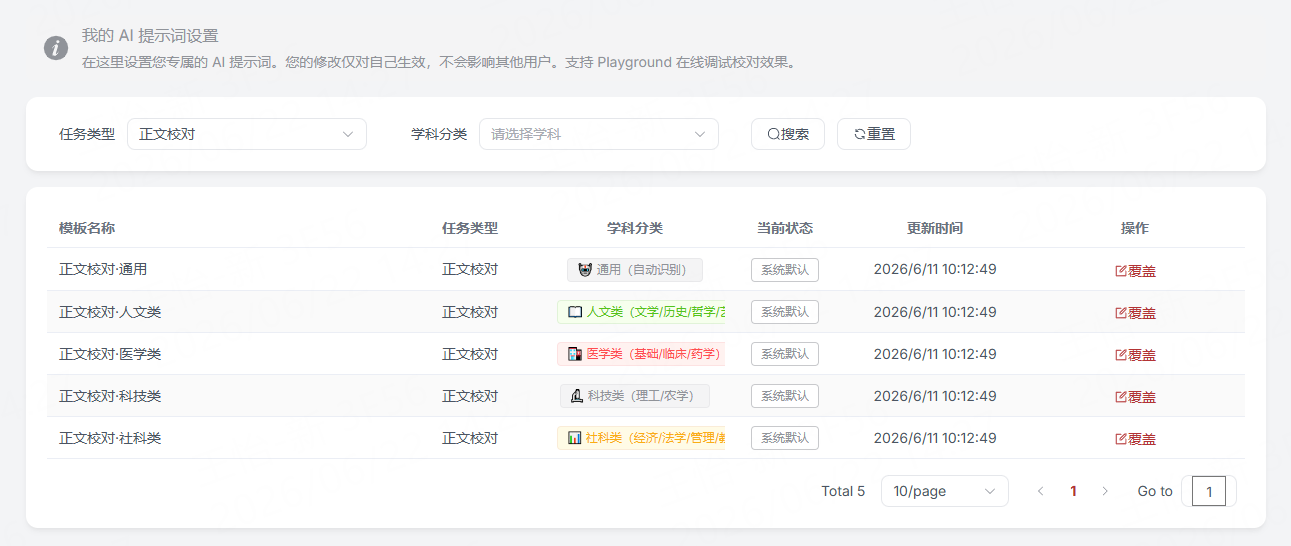Click 正文校对 task type cell in 医学类 row
The image size is (1291, 546).
[x=470, y=354]
